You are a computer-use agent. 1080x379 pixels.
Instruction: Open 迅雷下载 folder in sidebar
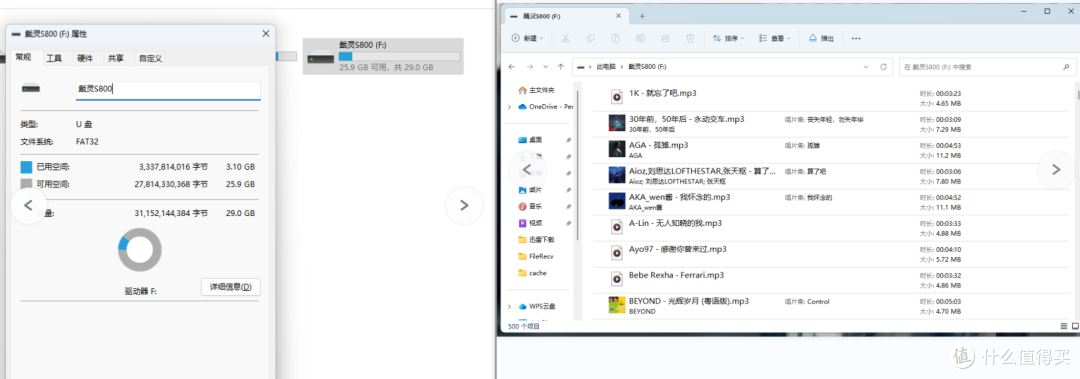pyautogui.click(x=536, y=239)
